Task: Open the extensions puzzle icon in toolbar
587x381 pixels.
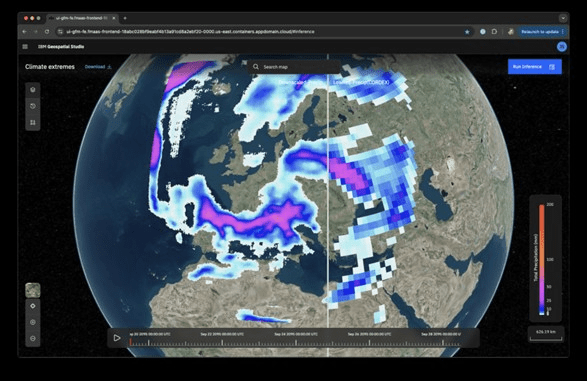Action: click(495, 32)
